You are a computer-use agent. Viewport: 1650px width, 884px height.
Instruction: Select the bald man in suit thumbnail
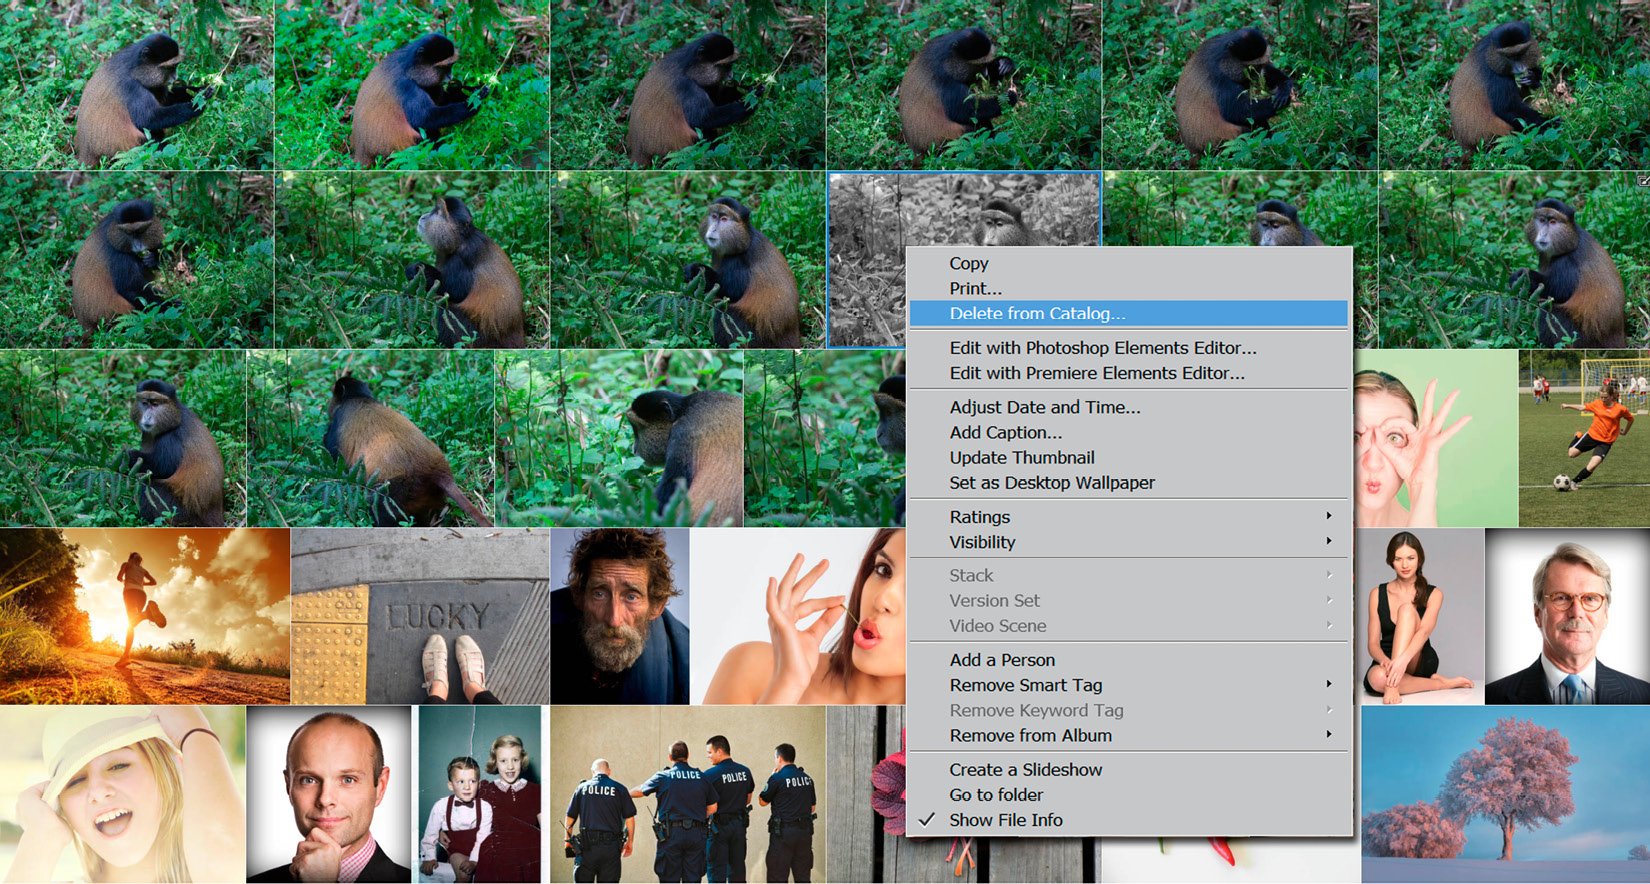[x=329, y=794]
